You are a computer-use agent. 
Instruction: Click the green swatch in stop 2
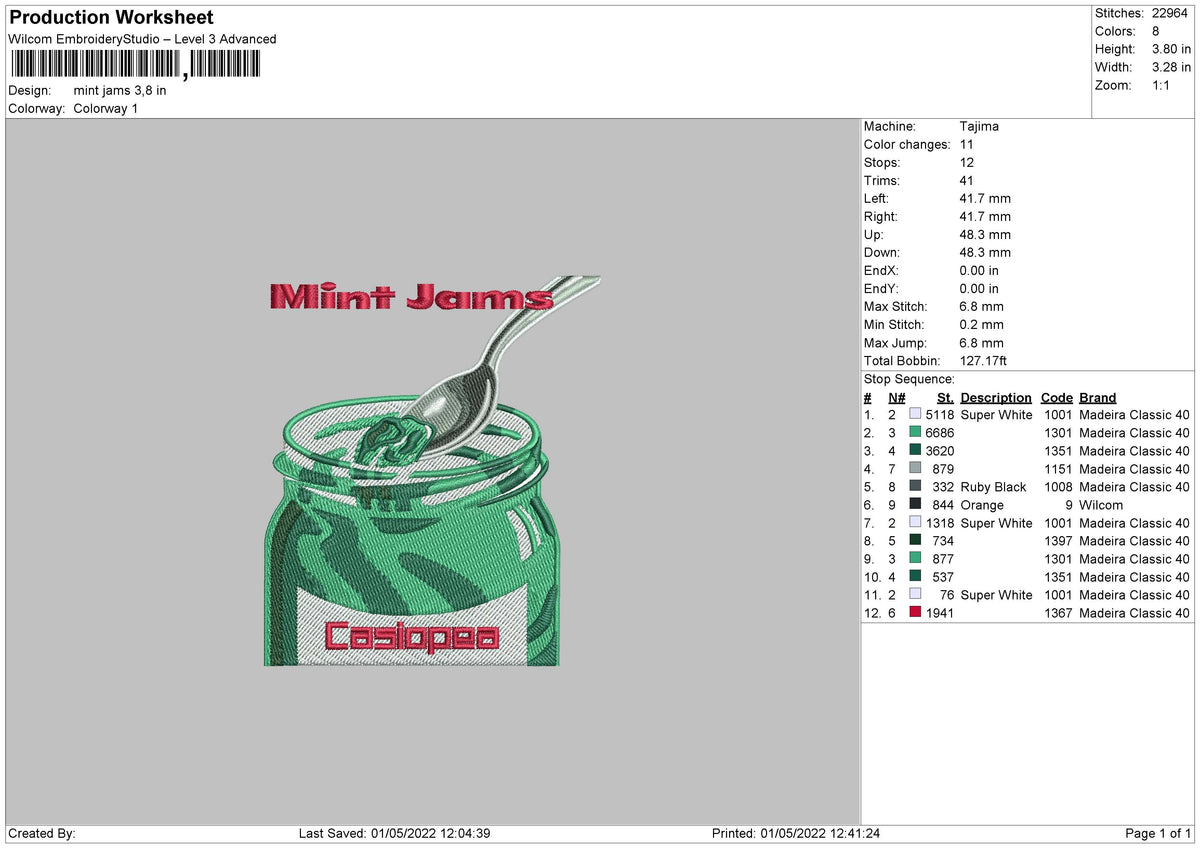coord(915,433)
